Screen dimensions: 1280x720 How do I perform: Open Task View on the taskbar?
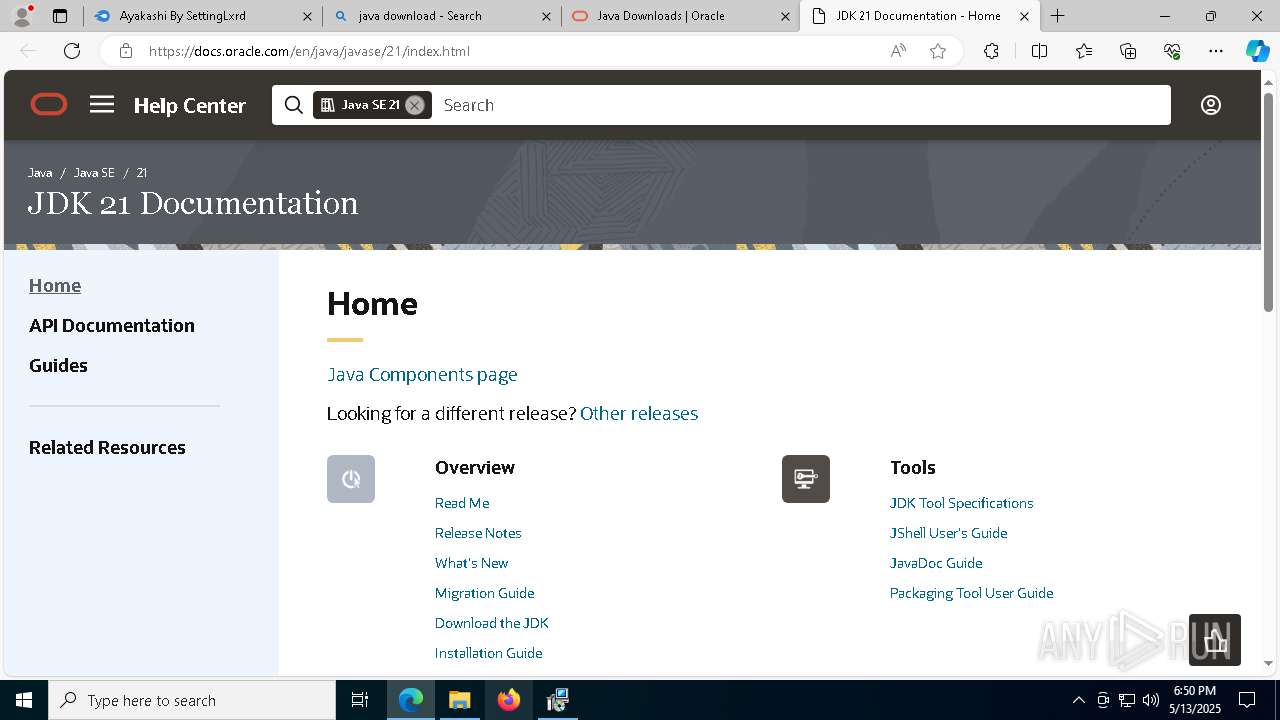[360, 700]
